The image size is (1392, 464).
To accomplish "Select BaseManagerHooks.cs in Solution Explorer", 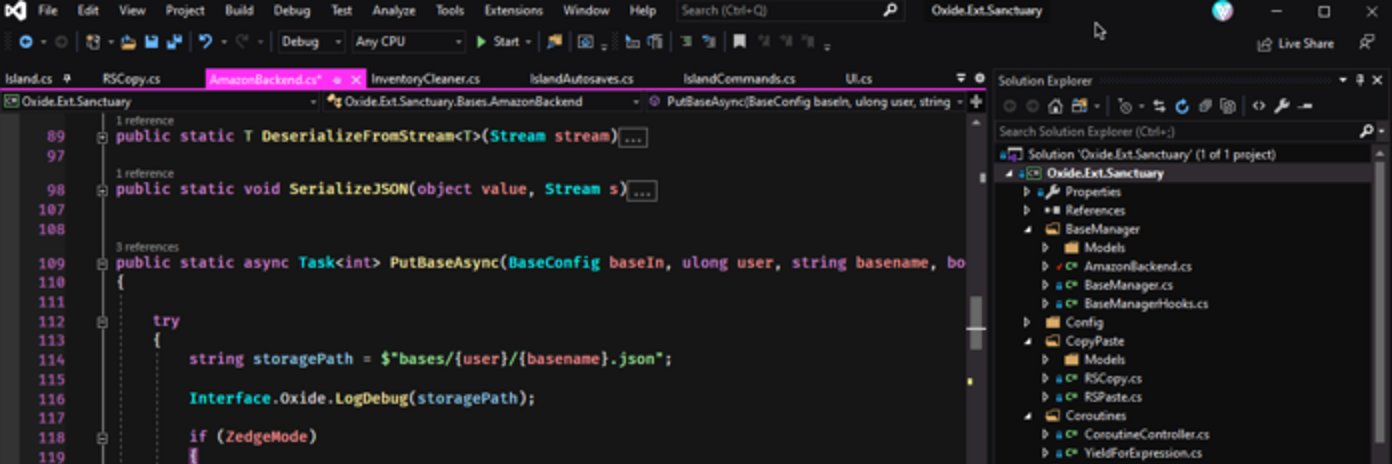I will 1145,303.
